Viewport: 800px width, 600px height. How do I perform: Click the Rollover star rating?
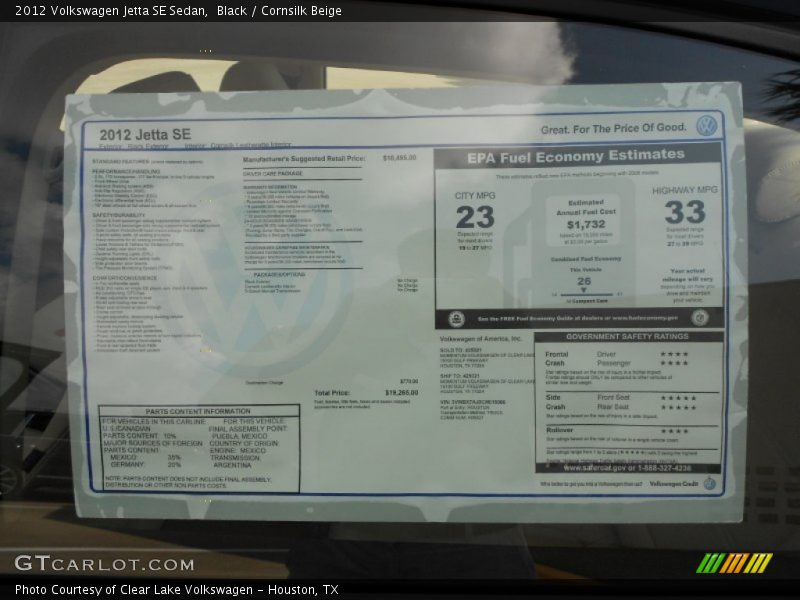point(674,431)
